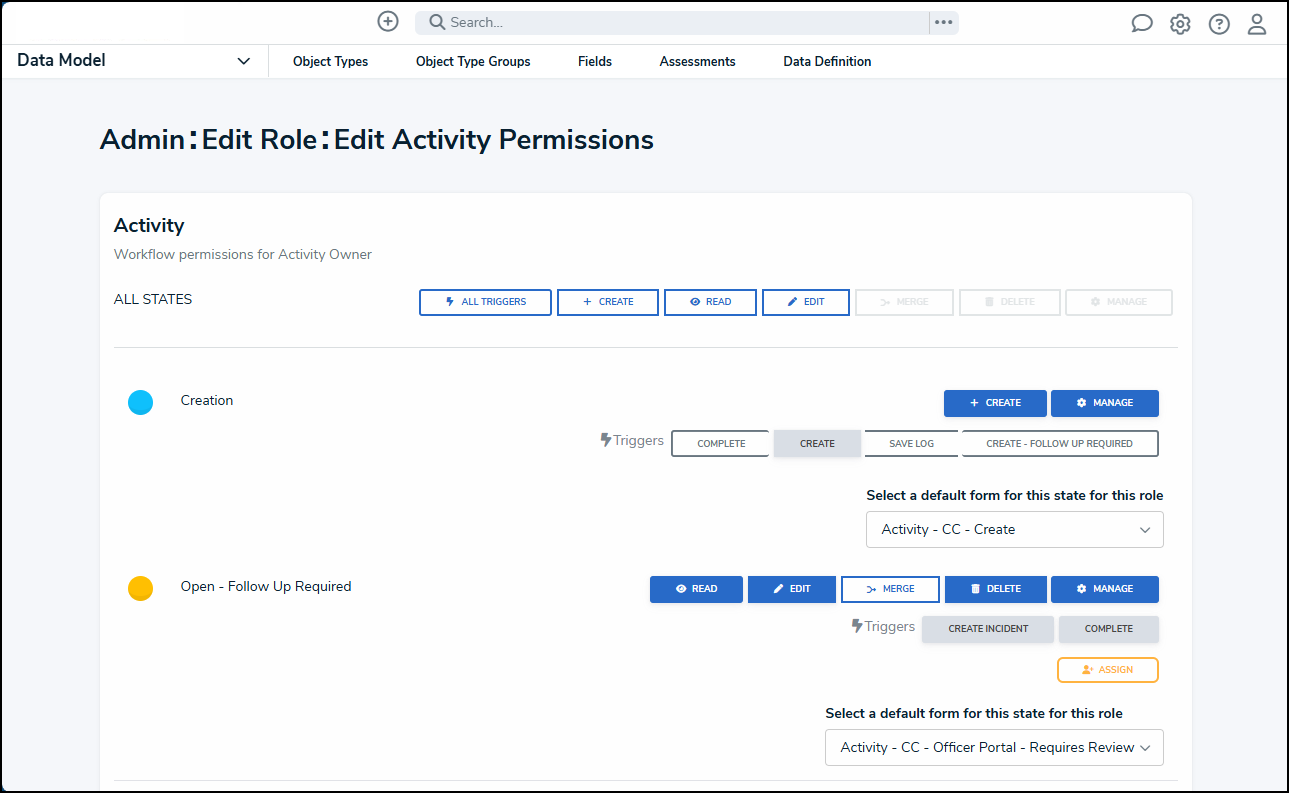
Task: Toggle the CREATE - FOLLOW UP REQUIRED trigger
Action: (x=1060, y=443)
